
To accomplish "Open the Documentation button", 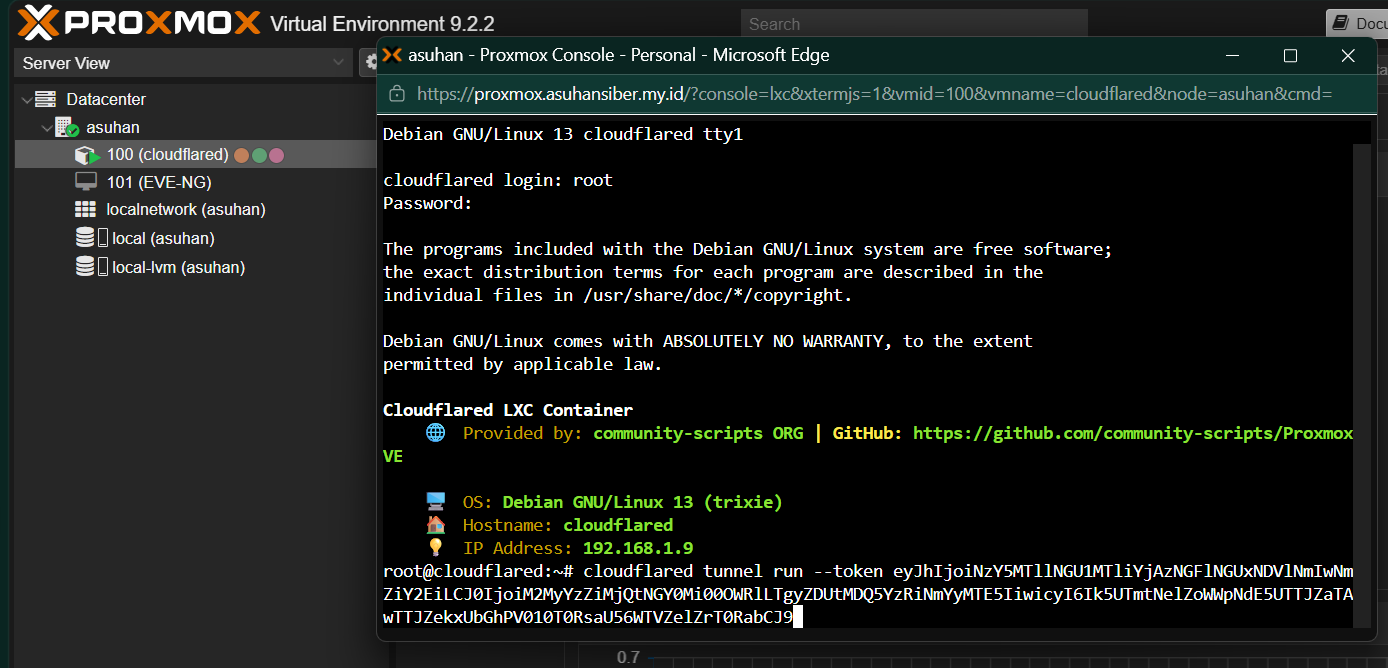I will [x=1357, y=24].
